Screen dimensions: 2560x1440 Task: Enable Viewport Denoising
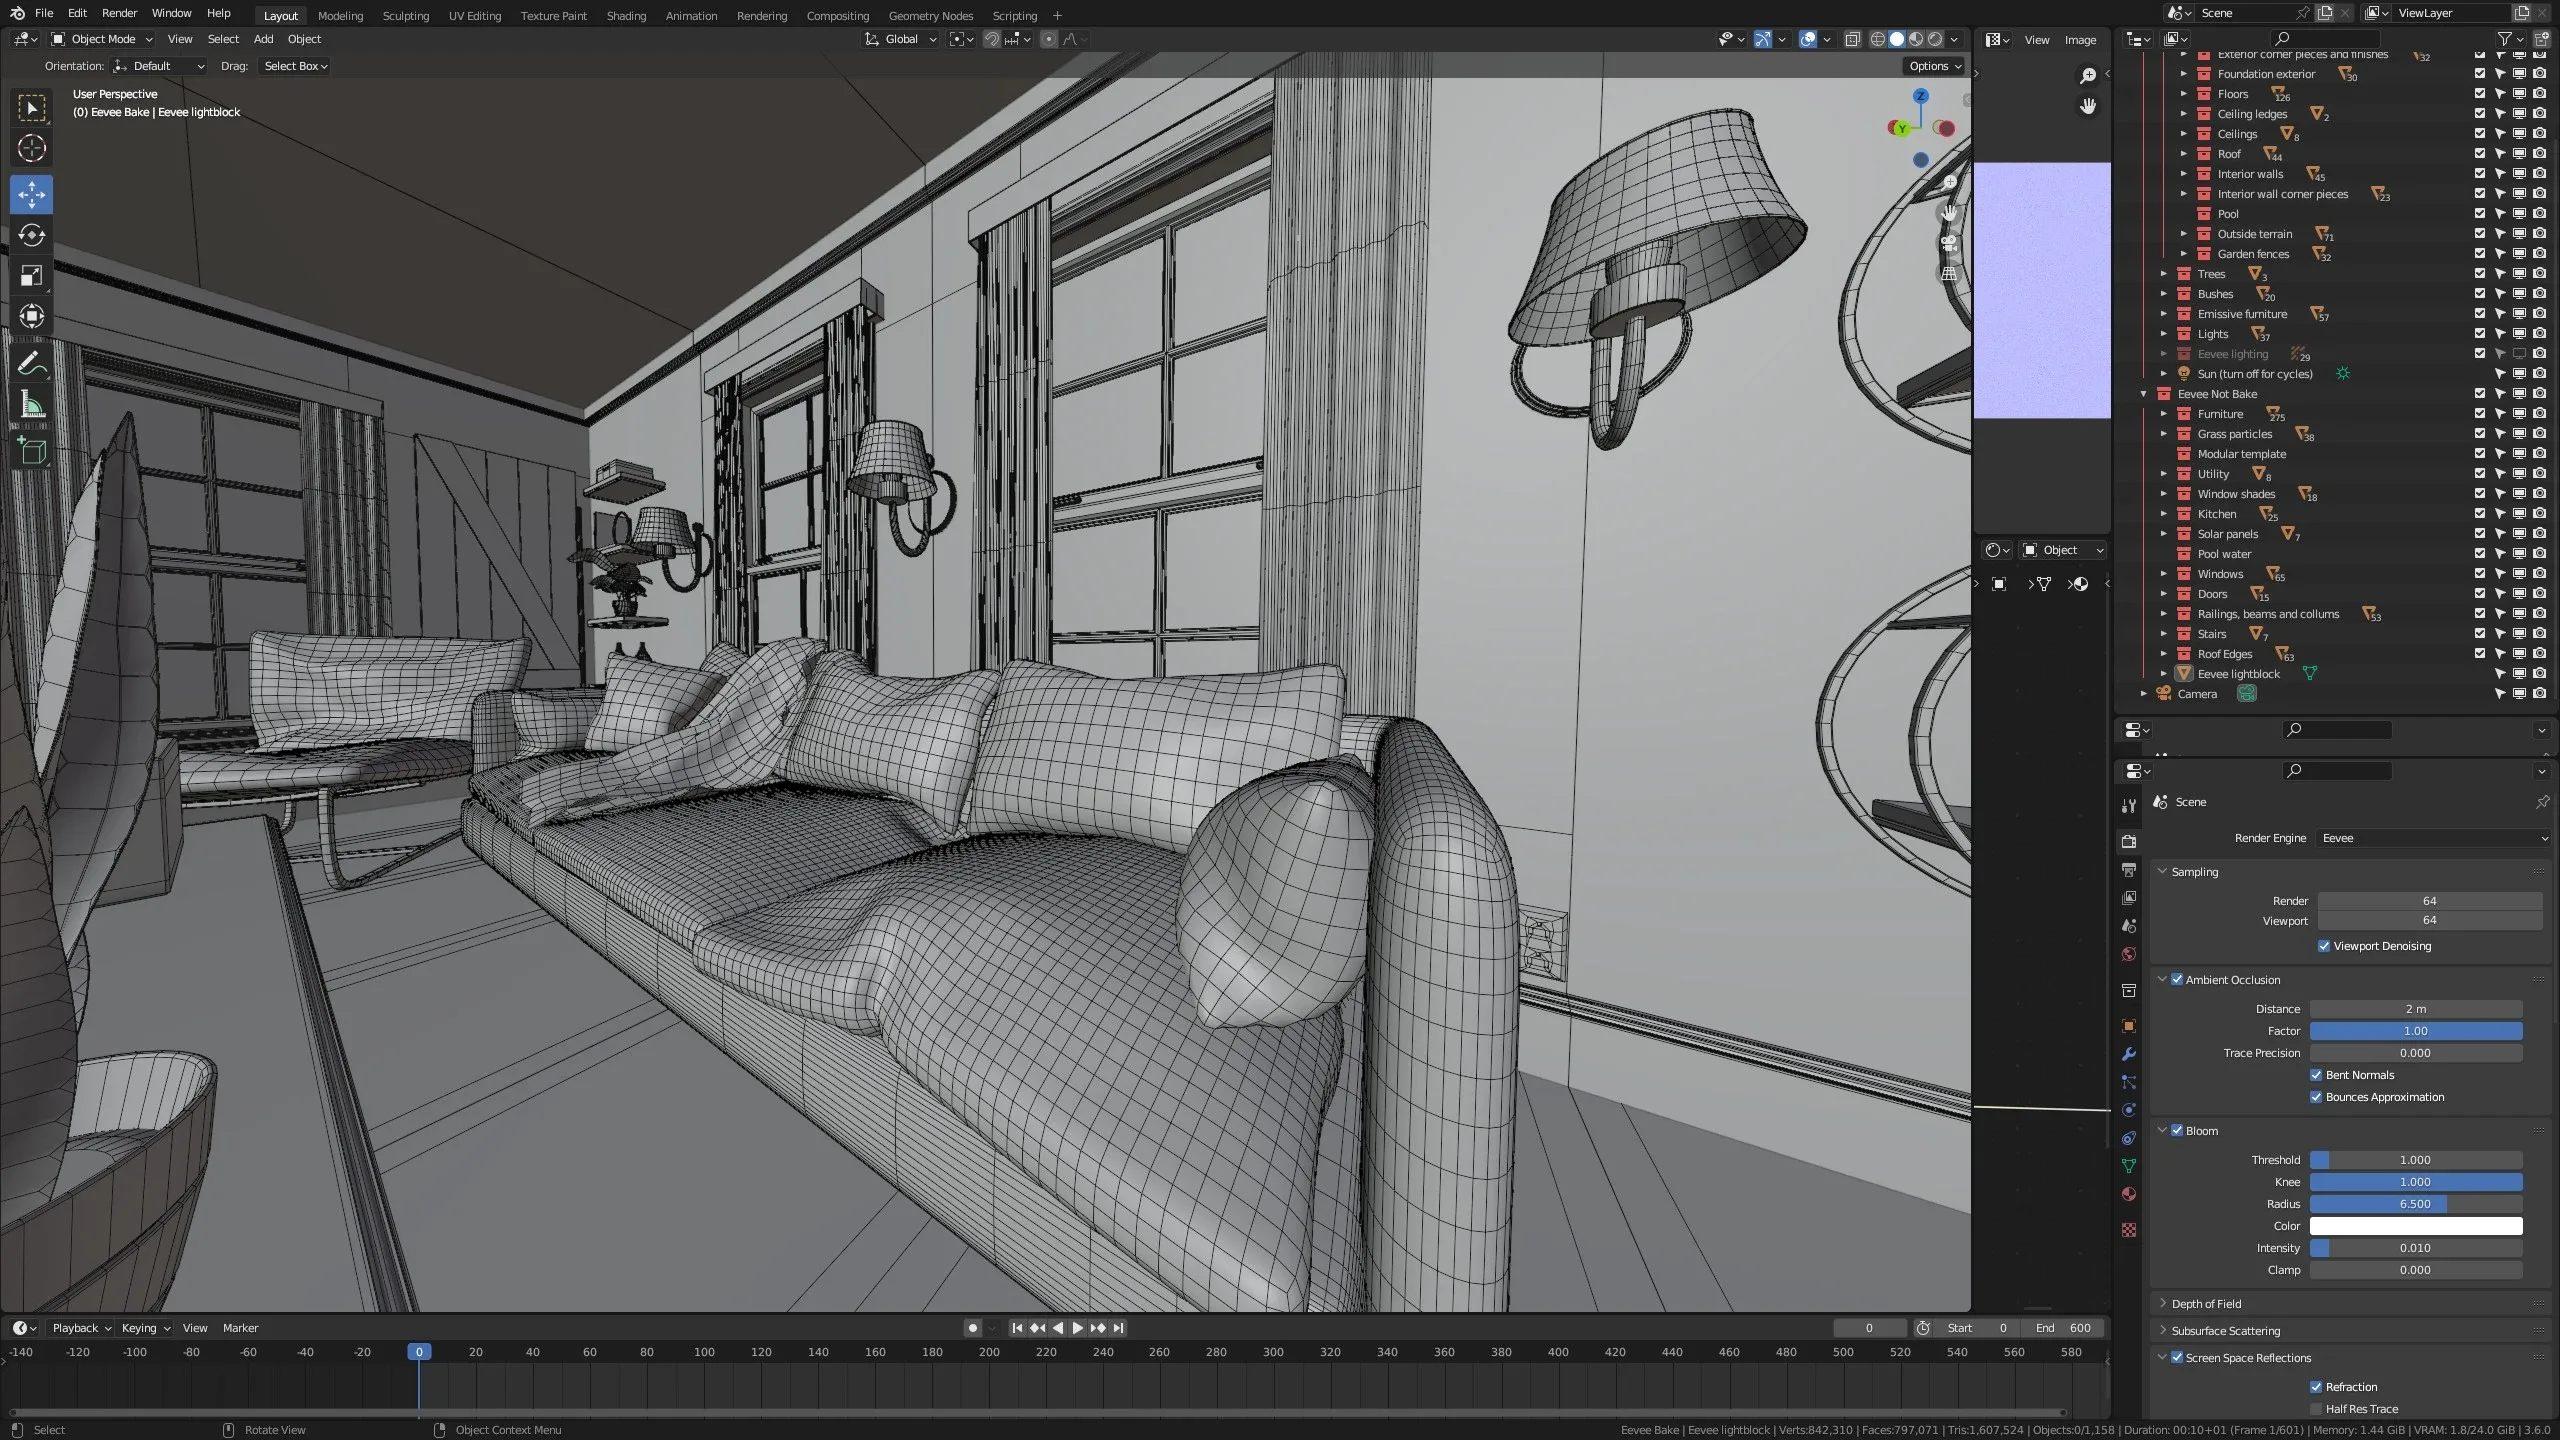(x=2322, y=945)
